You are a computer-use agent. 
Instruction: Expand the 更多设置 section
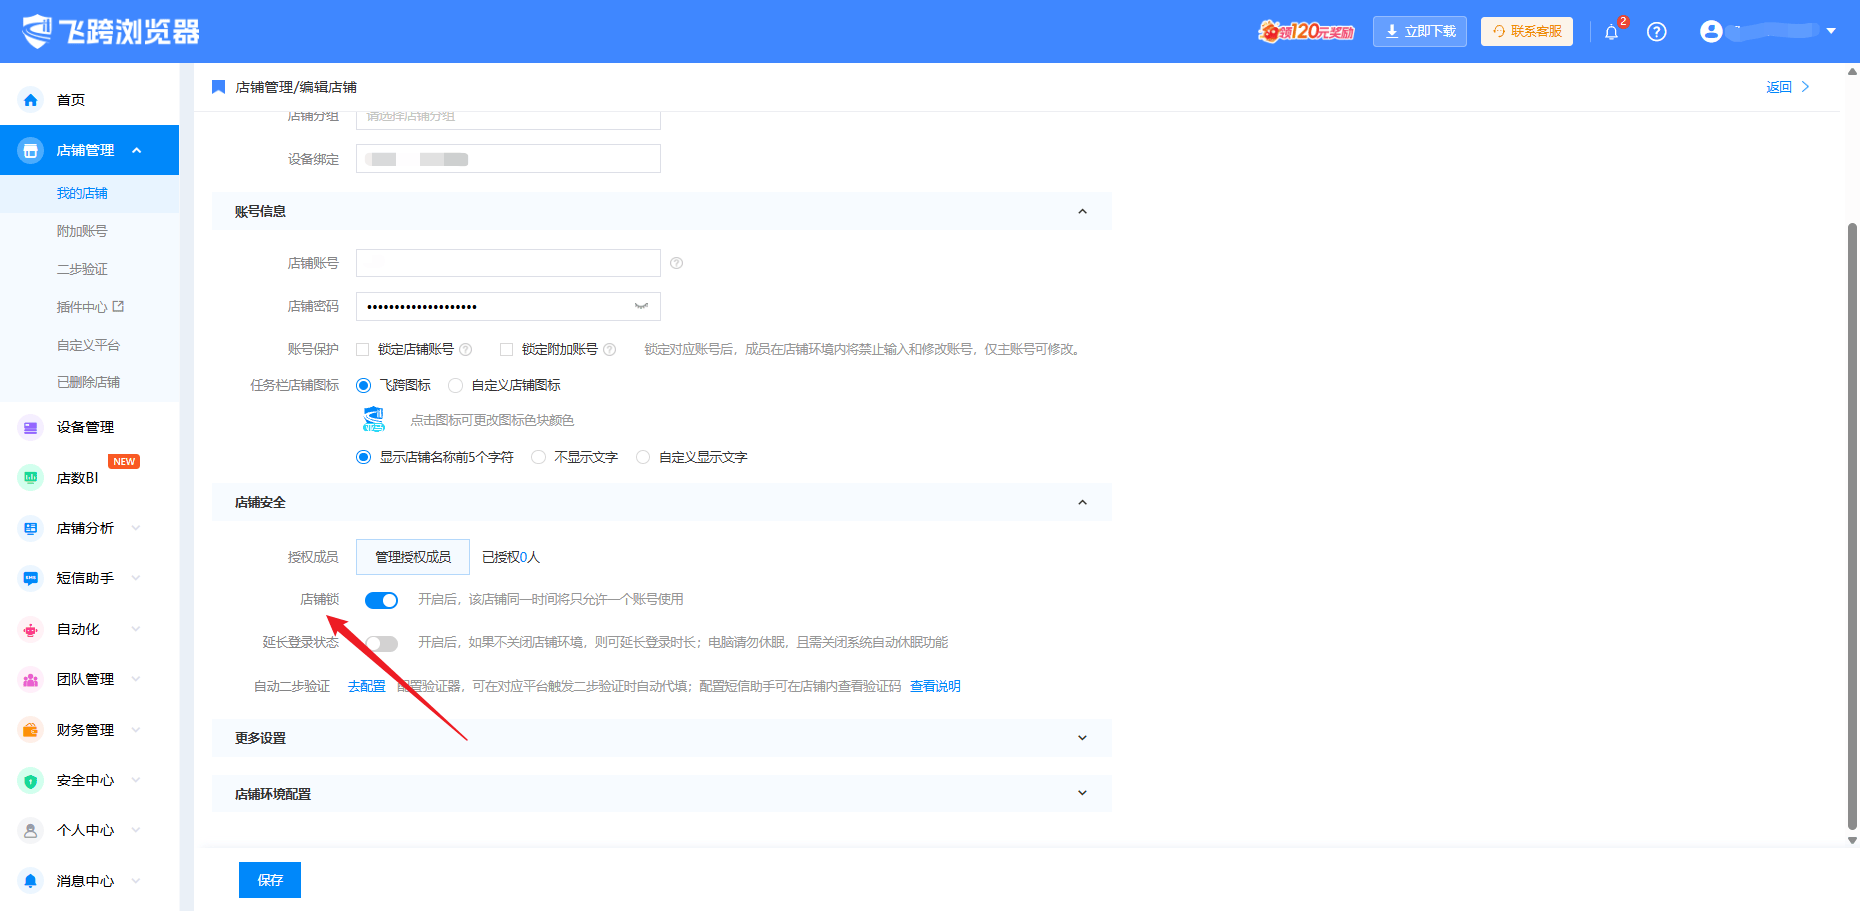coord(662,738)
